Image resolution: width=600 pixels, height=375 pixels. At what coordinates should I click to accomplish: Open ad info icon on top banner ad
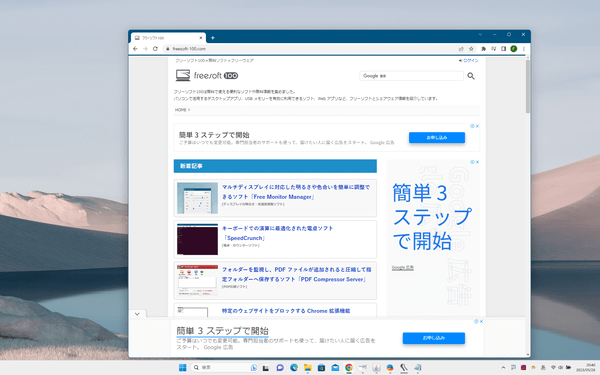[472, 126]
